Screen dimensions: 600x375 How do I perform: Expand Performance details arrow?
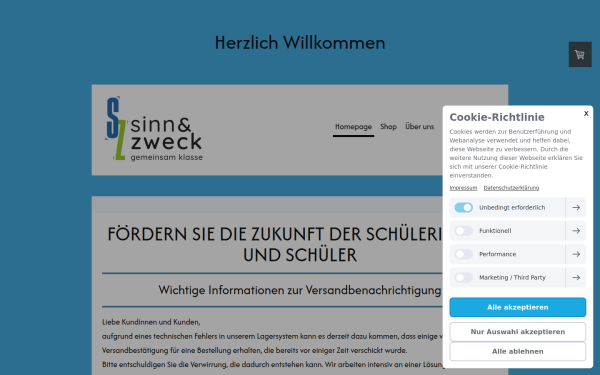pyautogui.click(x=576, y=254)
